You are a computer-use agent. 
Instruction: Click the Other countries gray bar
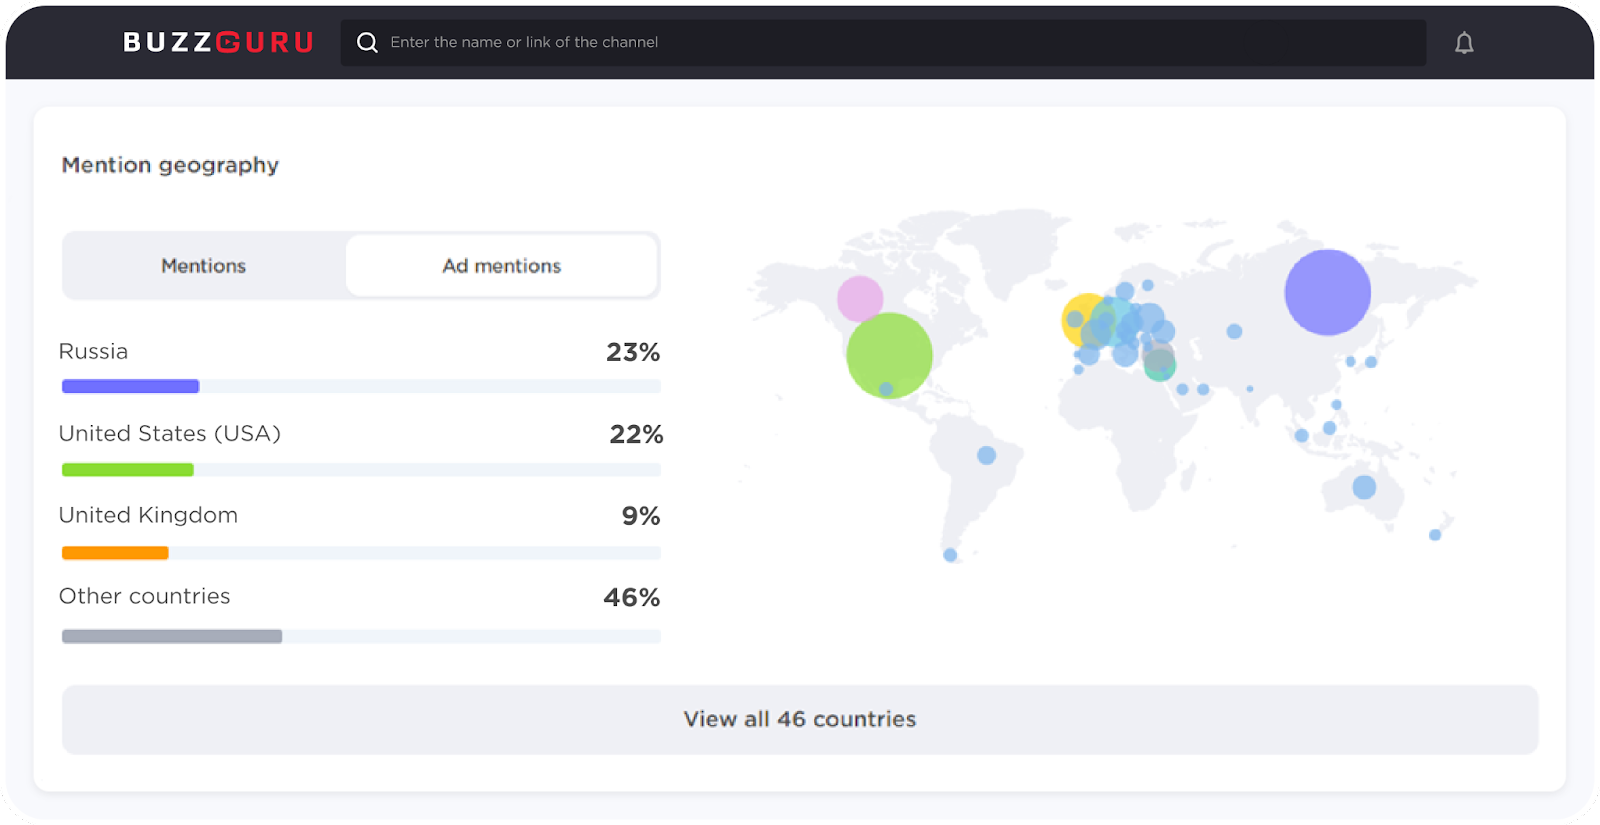point(172,637)
